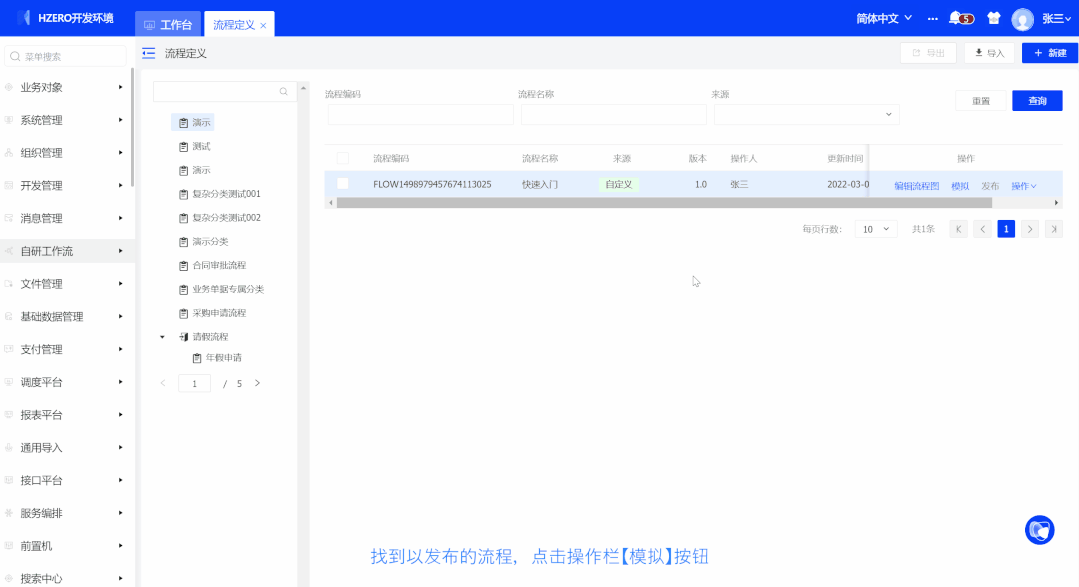The width and height of the screenshot is (1079, 587).
Task: Expand the 系统管理 menu
Action: [66, 120]
